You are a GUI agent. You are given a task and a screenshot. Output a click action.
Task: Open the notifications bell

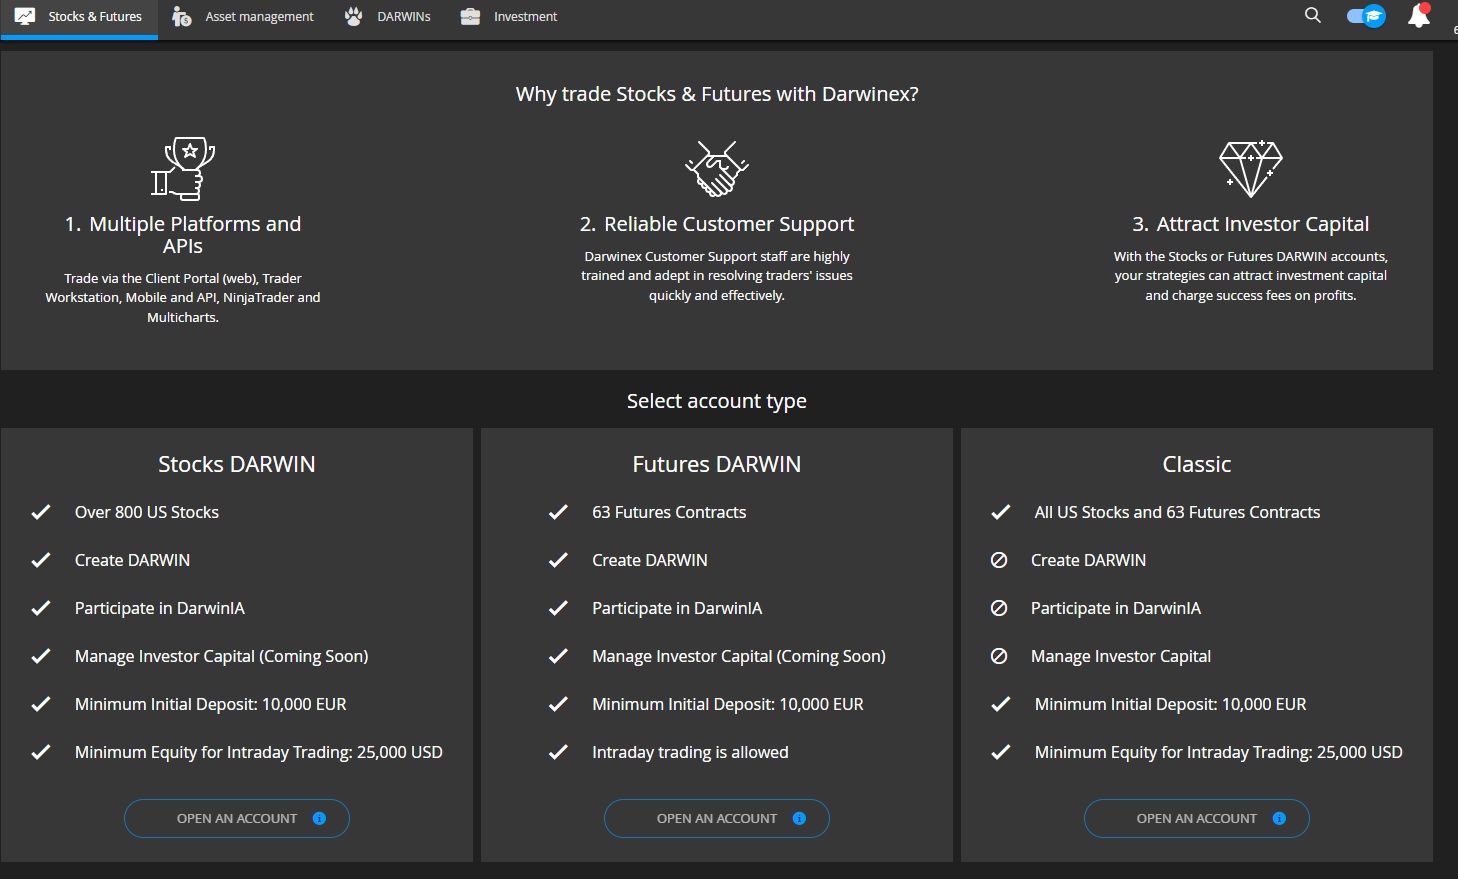1418,16
